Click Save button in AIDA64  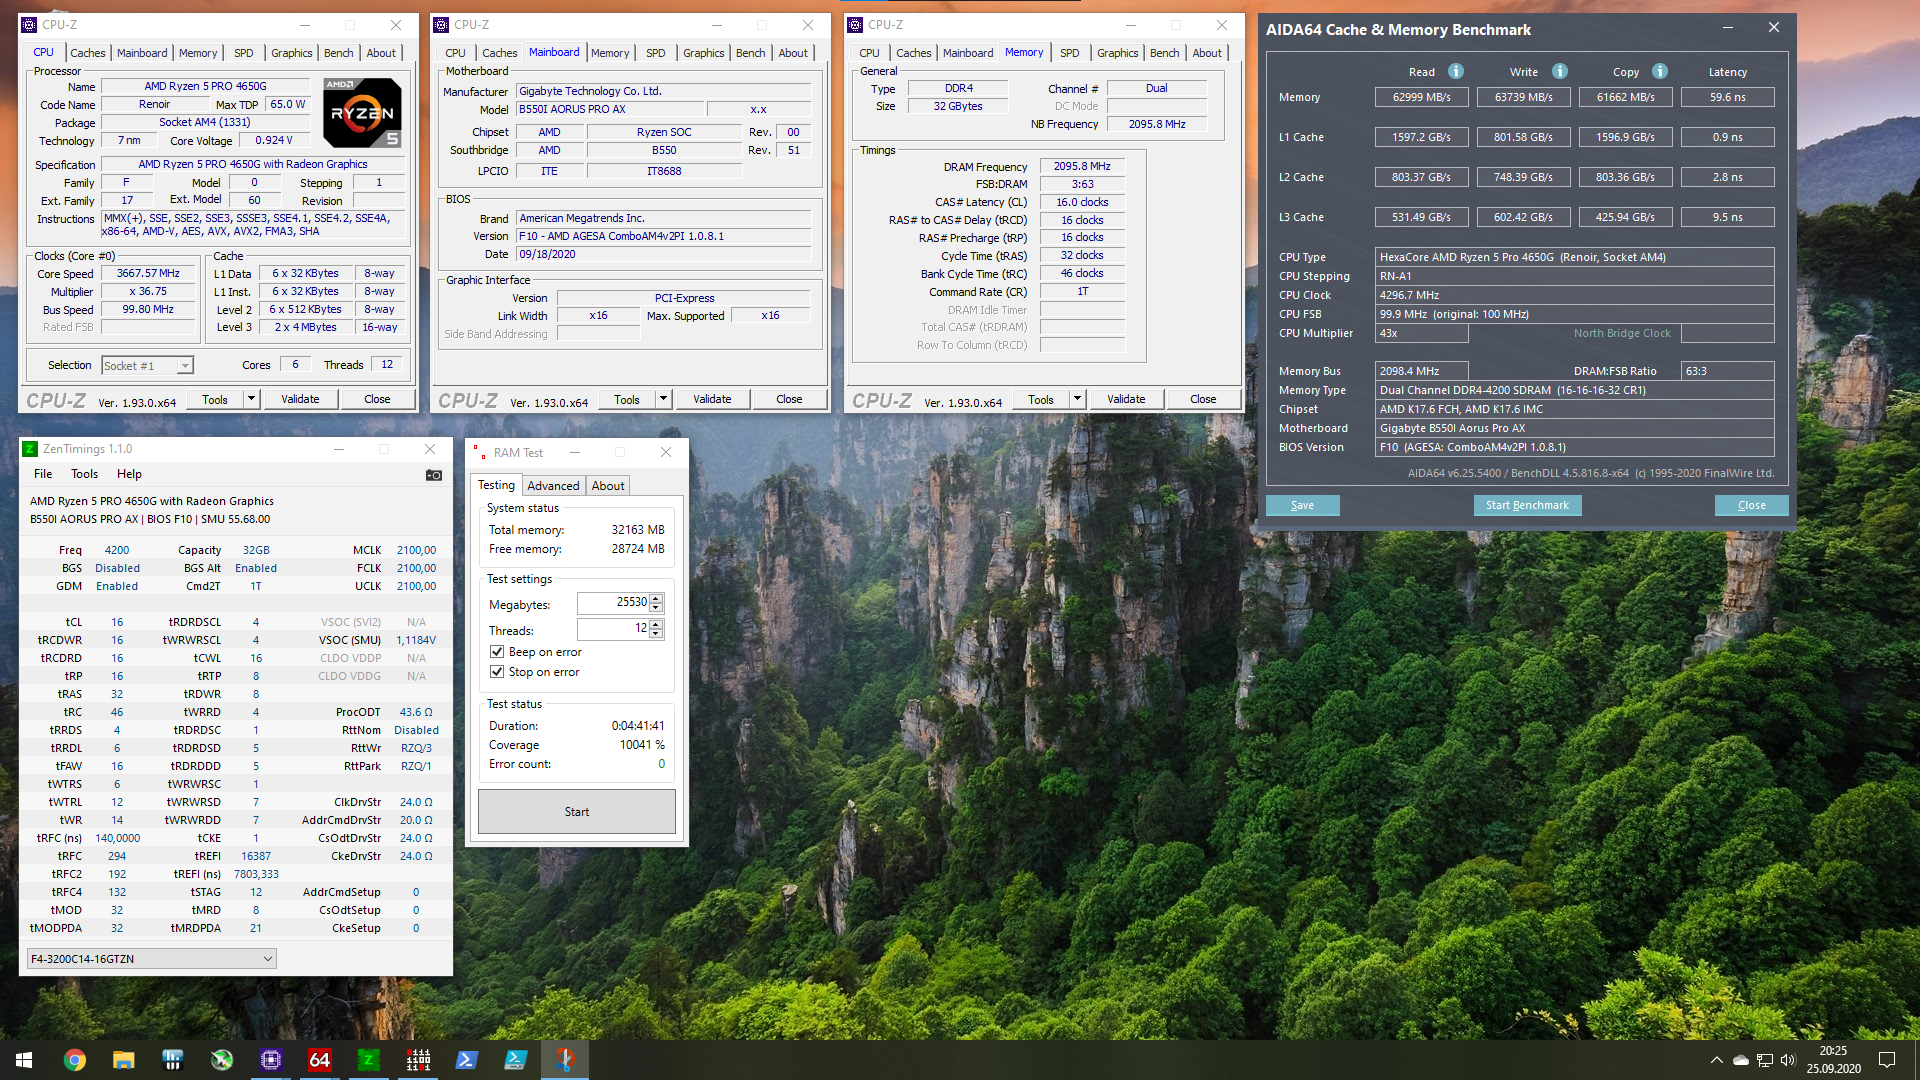(x=1302, y=505)
